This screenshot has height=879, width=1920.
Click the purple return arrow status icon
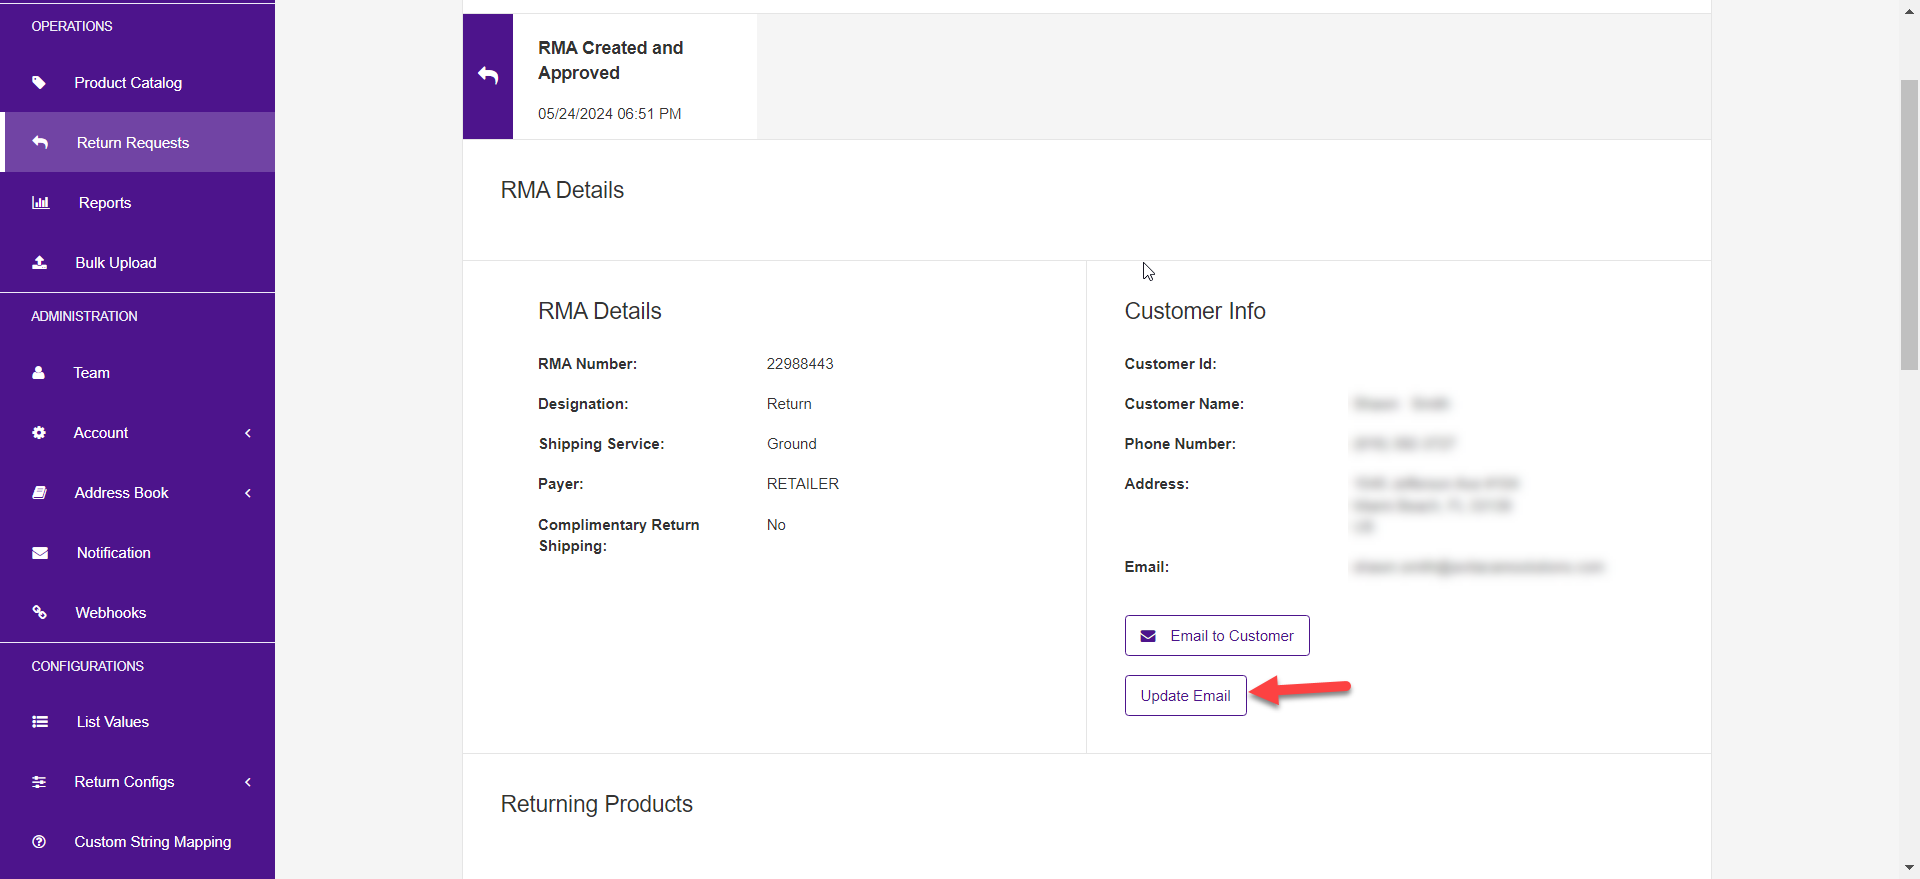tap(488, 76)
